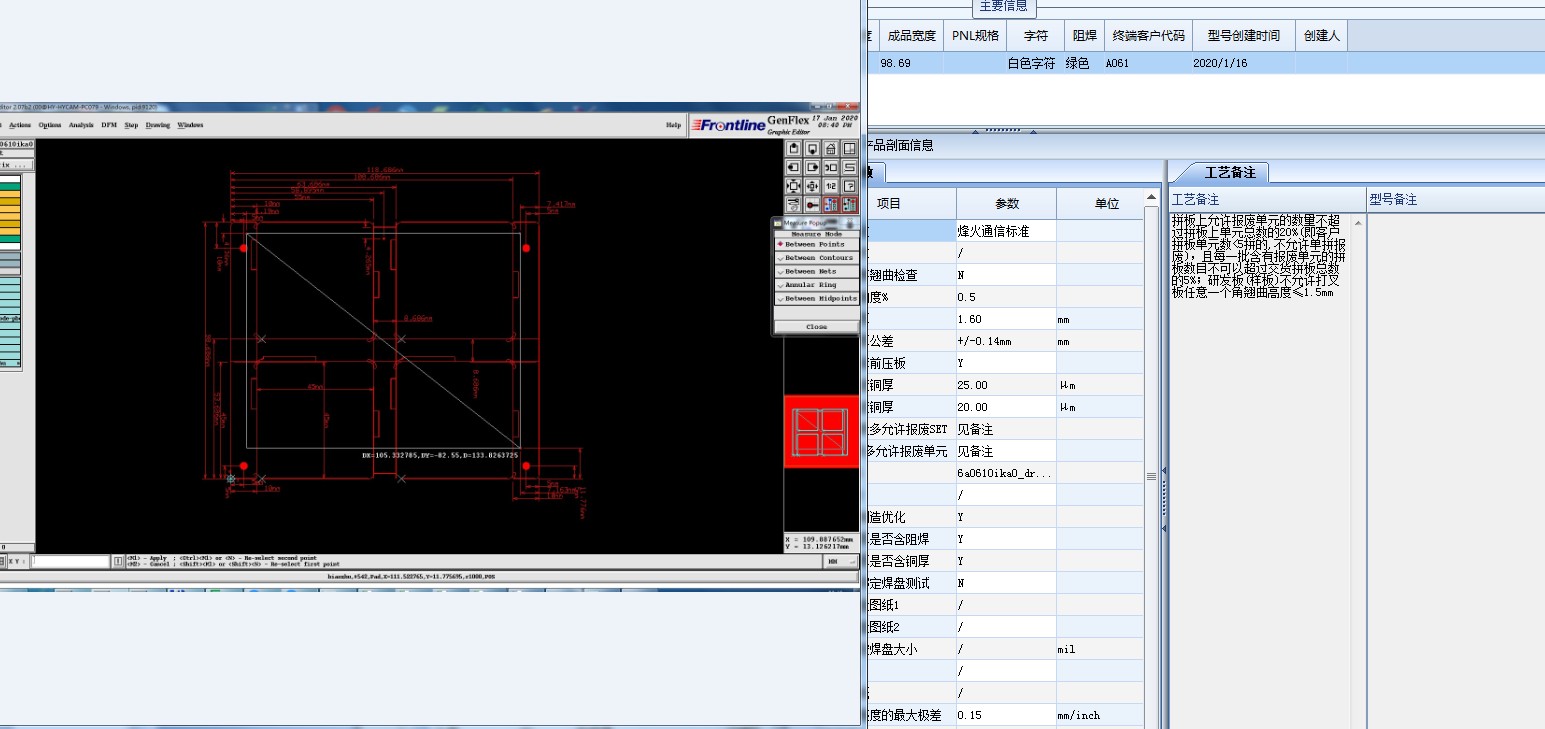The image size is (1545, 729).
Task: Open the Analysis menu in GenFlex
Action: (81, 125)
